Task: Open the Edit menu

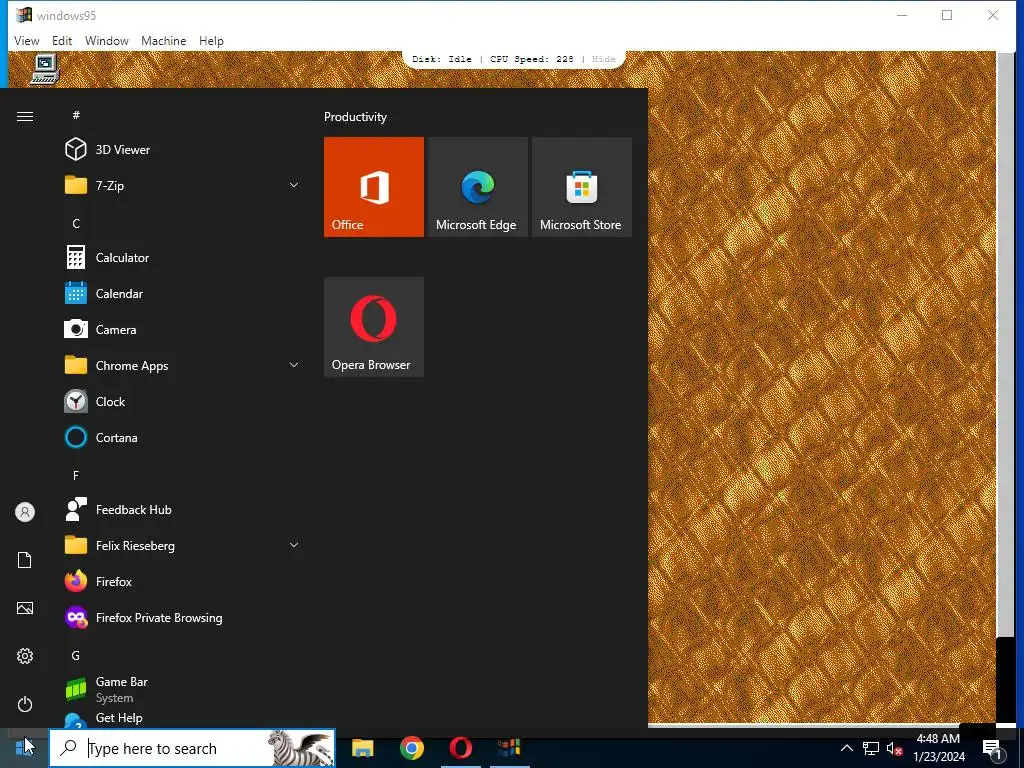Action: point(62,40)
